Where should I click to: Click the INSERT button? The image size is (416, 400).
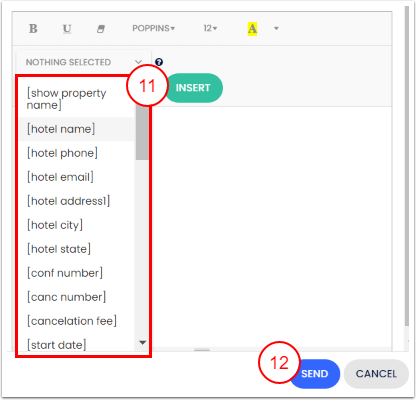click(193, 88)
